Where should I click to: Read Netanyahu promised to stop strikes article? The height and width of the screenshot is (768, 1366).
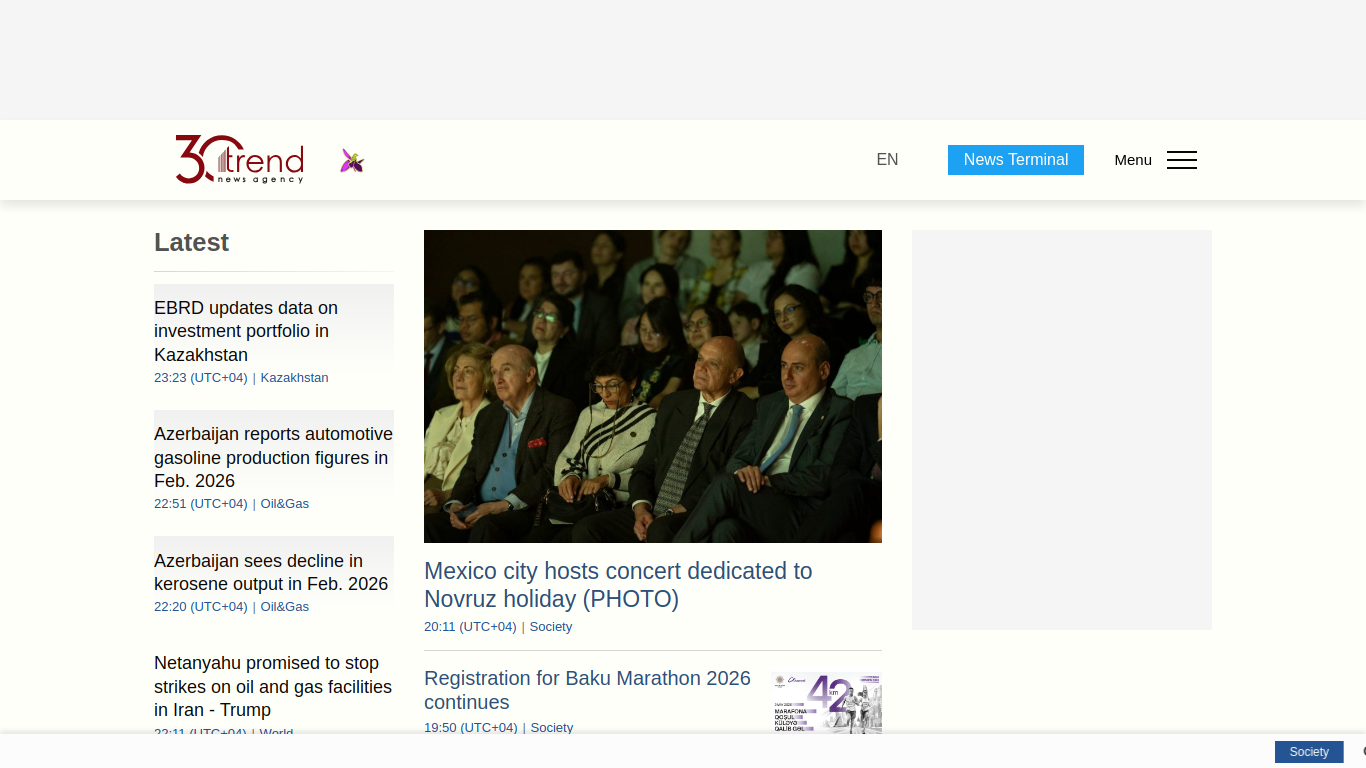273,686
